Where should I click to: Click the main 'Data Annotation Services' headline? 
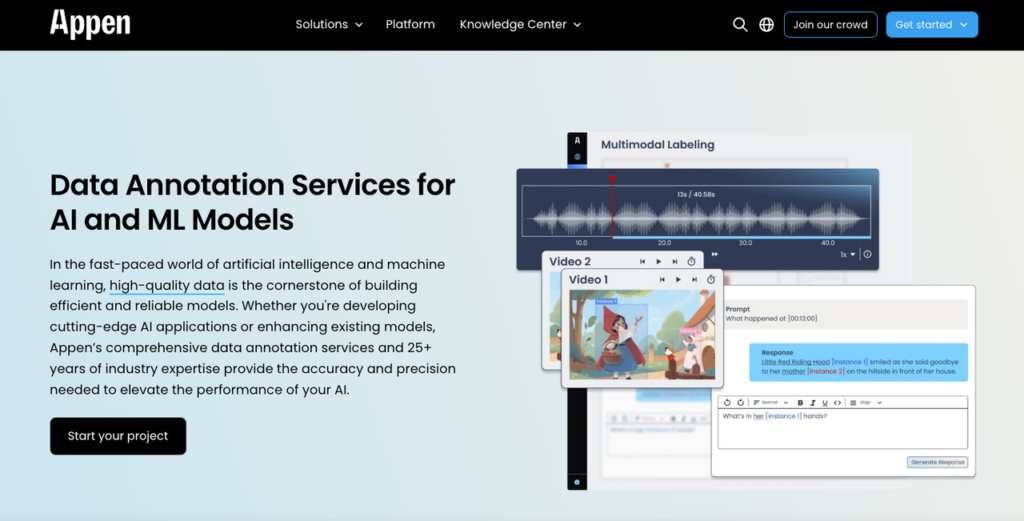click(252, 202)
